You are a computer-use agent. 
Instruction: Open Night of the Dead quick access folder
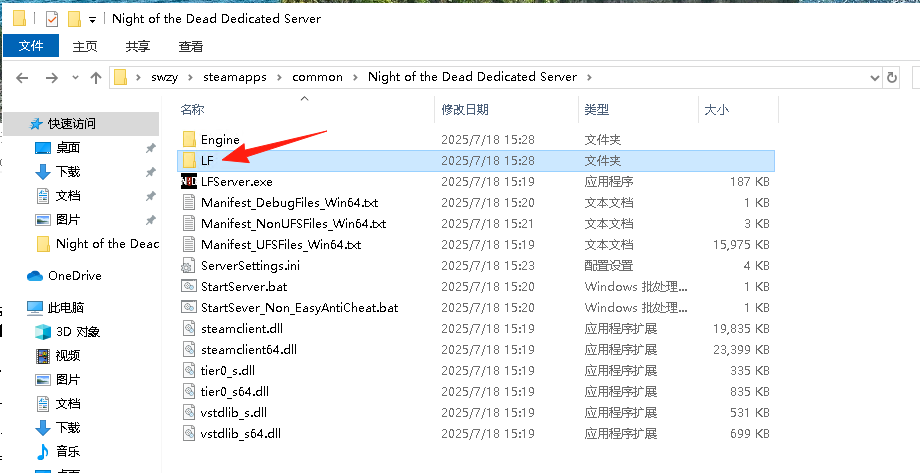(x=97, y=244)
